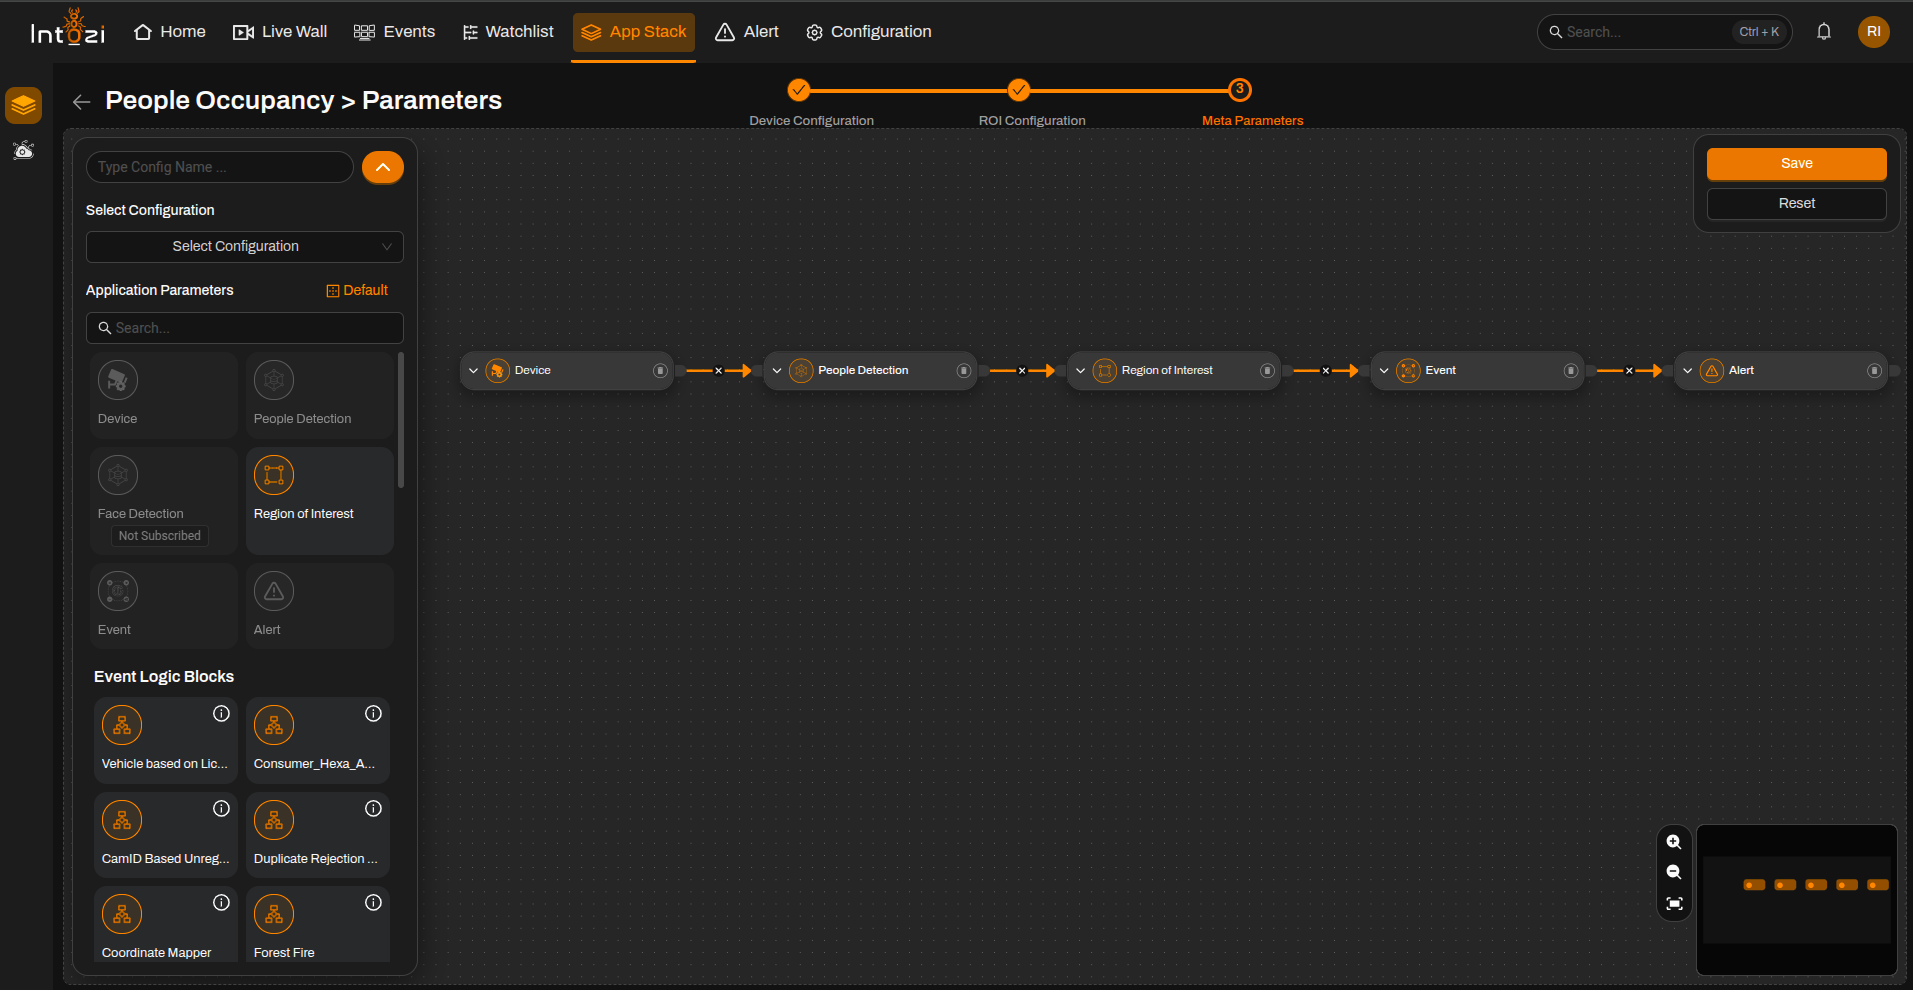This screenshot has width=1913, height=990.
Task: Open the notifications bell
Action: click(x=1824, y=32)
